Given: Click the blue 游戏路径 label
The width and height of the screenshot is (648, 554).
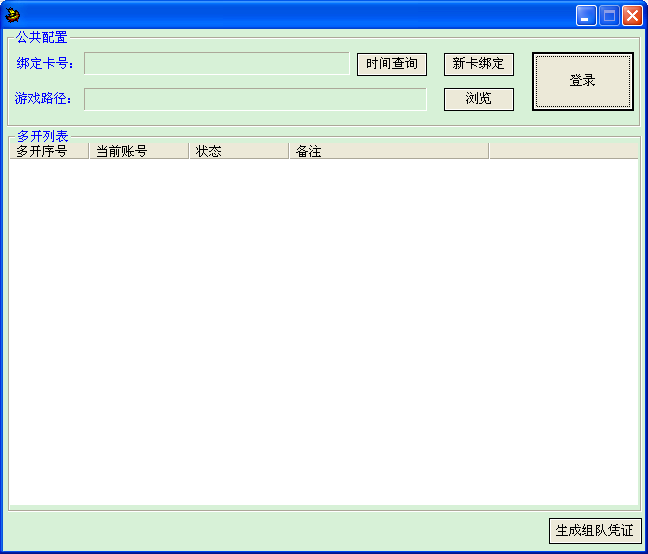Looking at the screenshot, I should click(43, 99).
